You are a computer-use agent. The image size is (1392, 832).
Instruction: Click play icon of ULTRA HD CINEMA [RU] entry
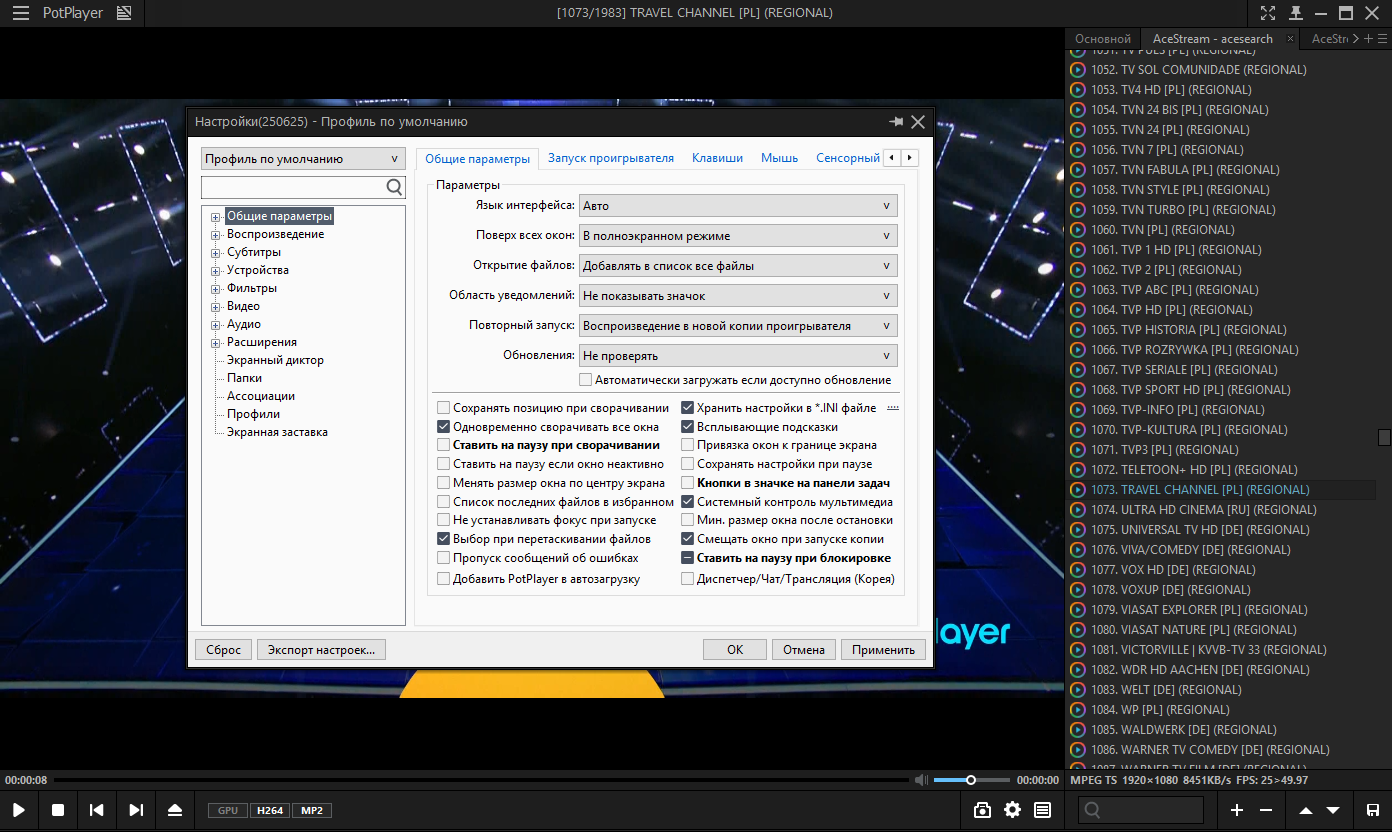[x=1077, y=510]
